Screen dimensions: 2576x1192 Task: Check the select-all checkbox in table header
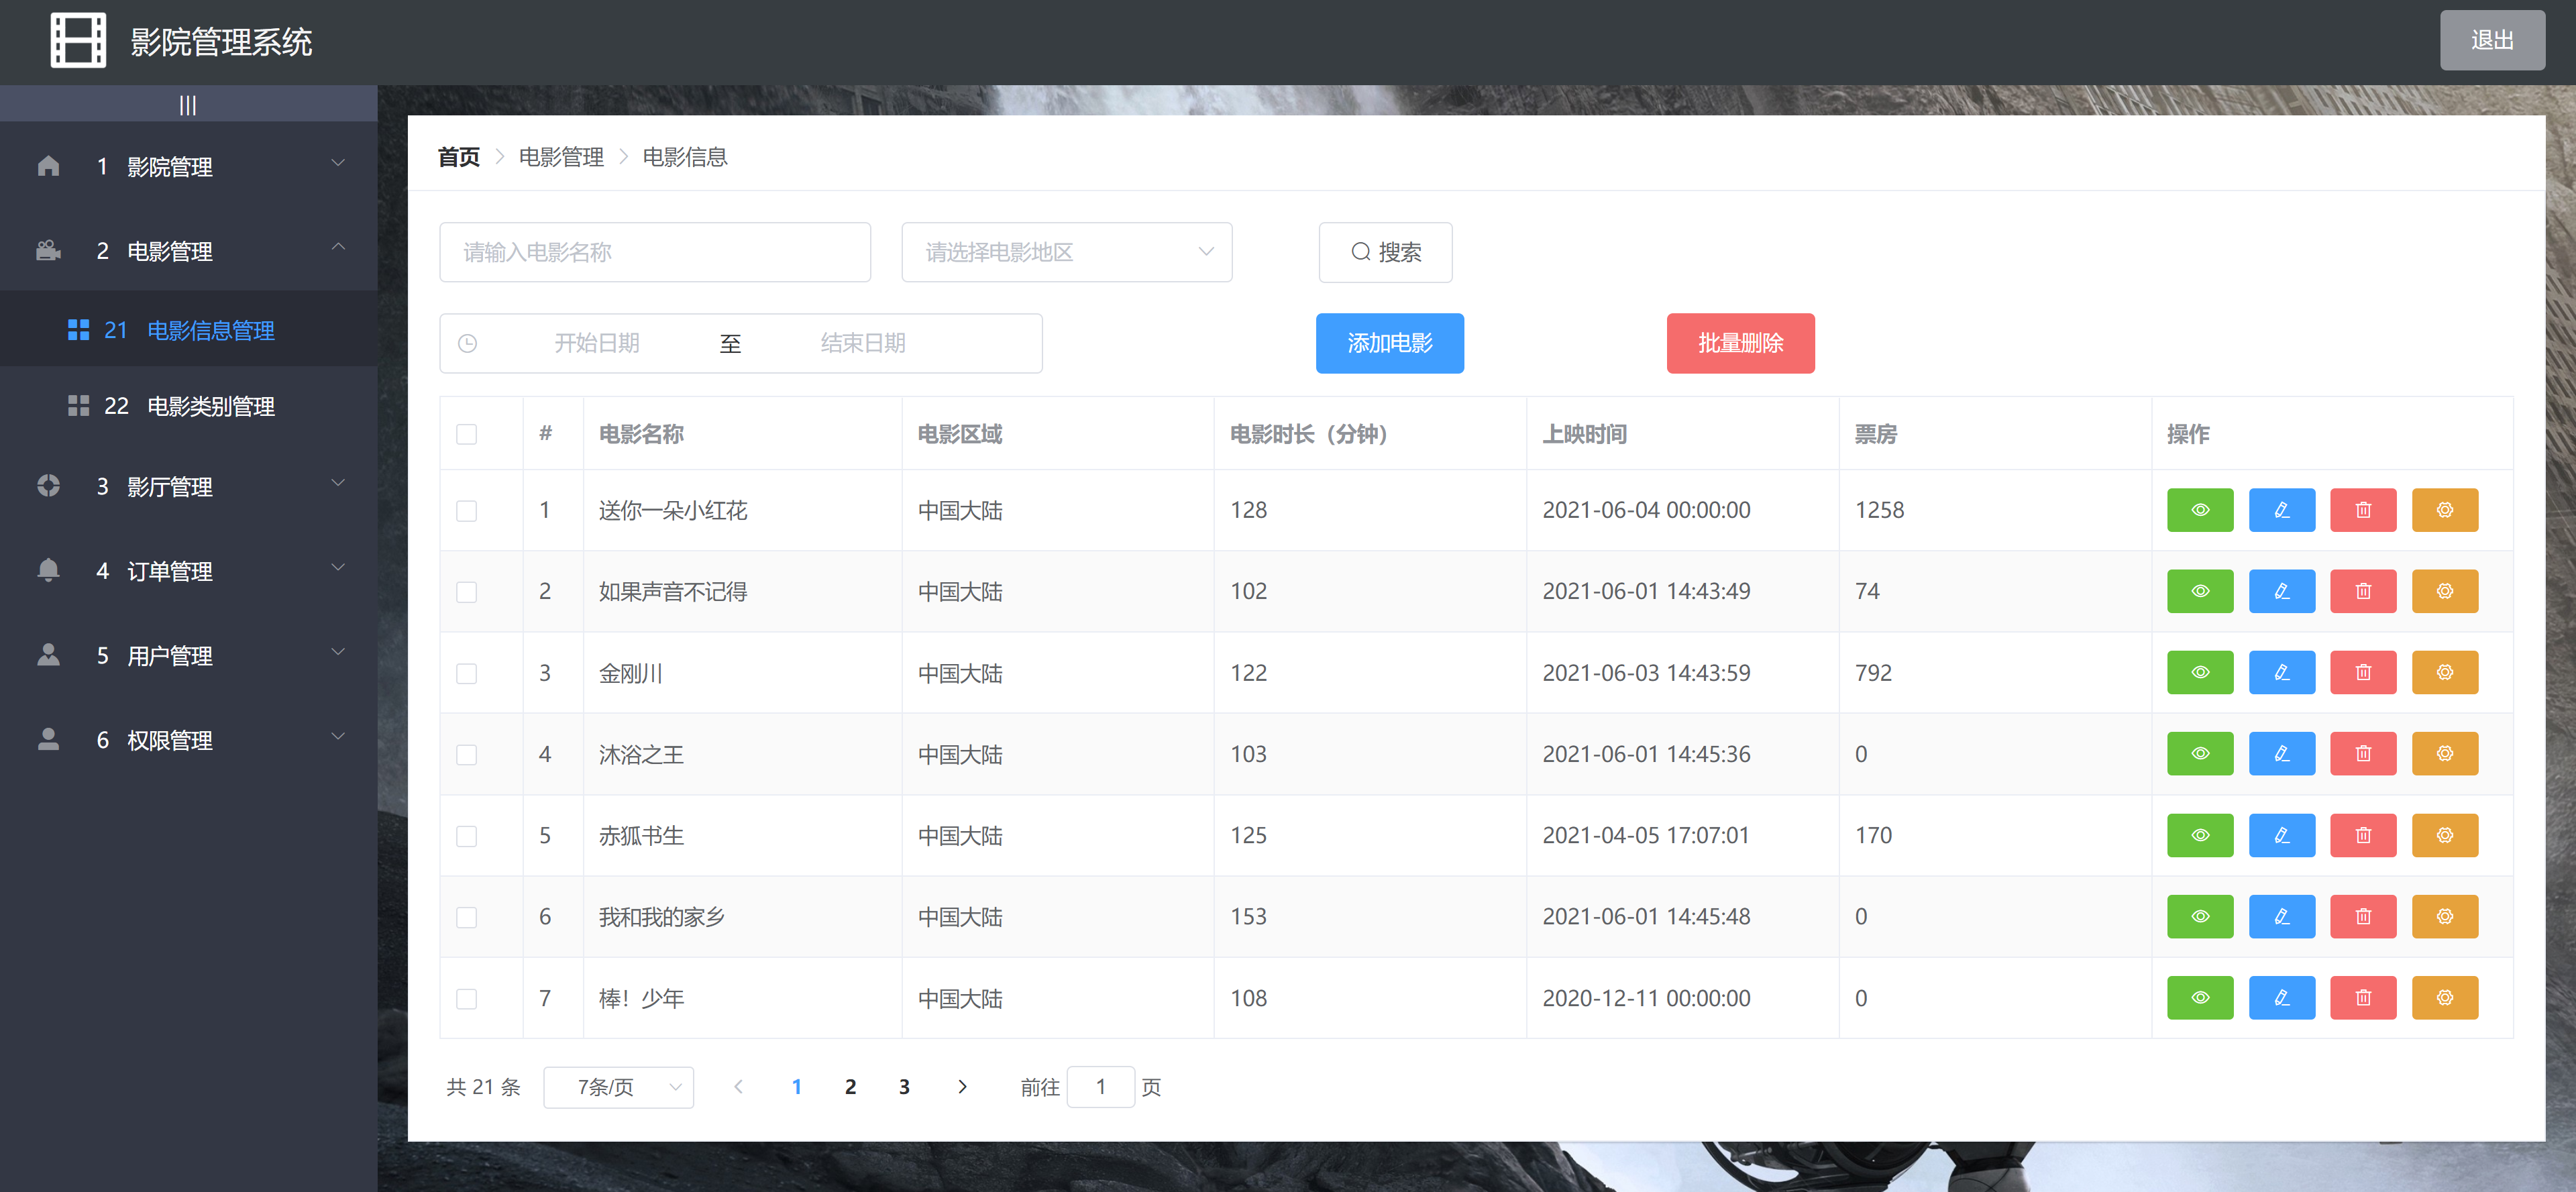click(466, 434)
